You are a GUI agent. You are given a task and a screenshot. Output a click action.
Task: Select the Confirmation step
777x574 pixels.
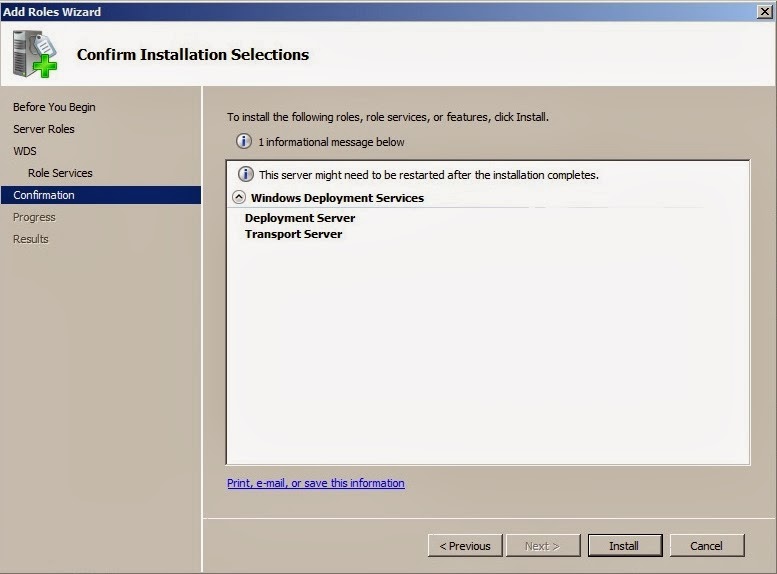[101, 195]
